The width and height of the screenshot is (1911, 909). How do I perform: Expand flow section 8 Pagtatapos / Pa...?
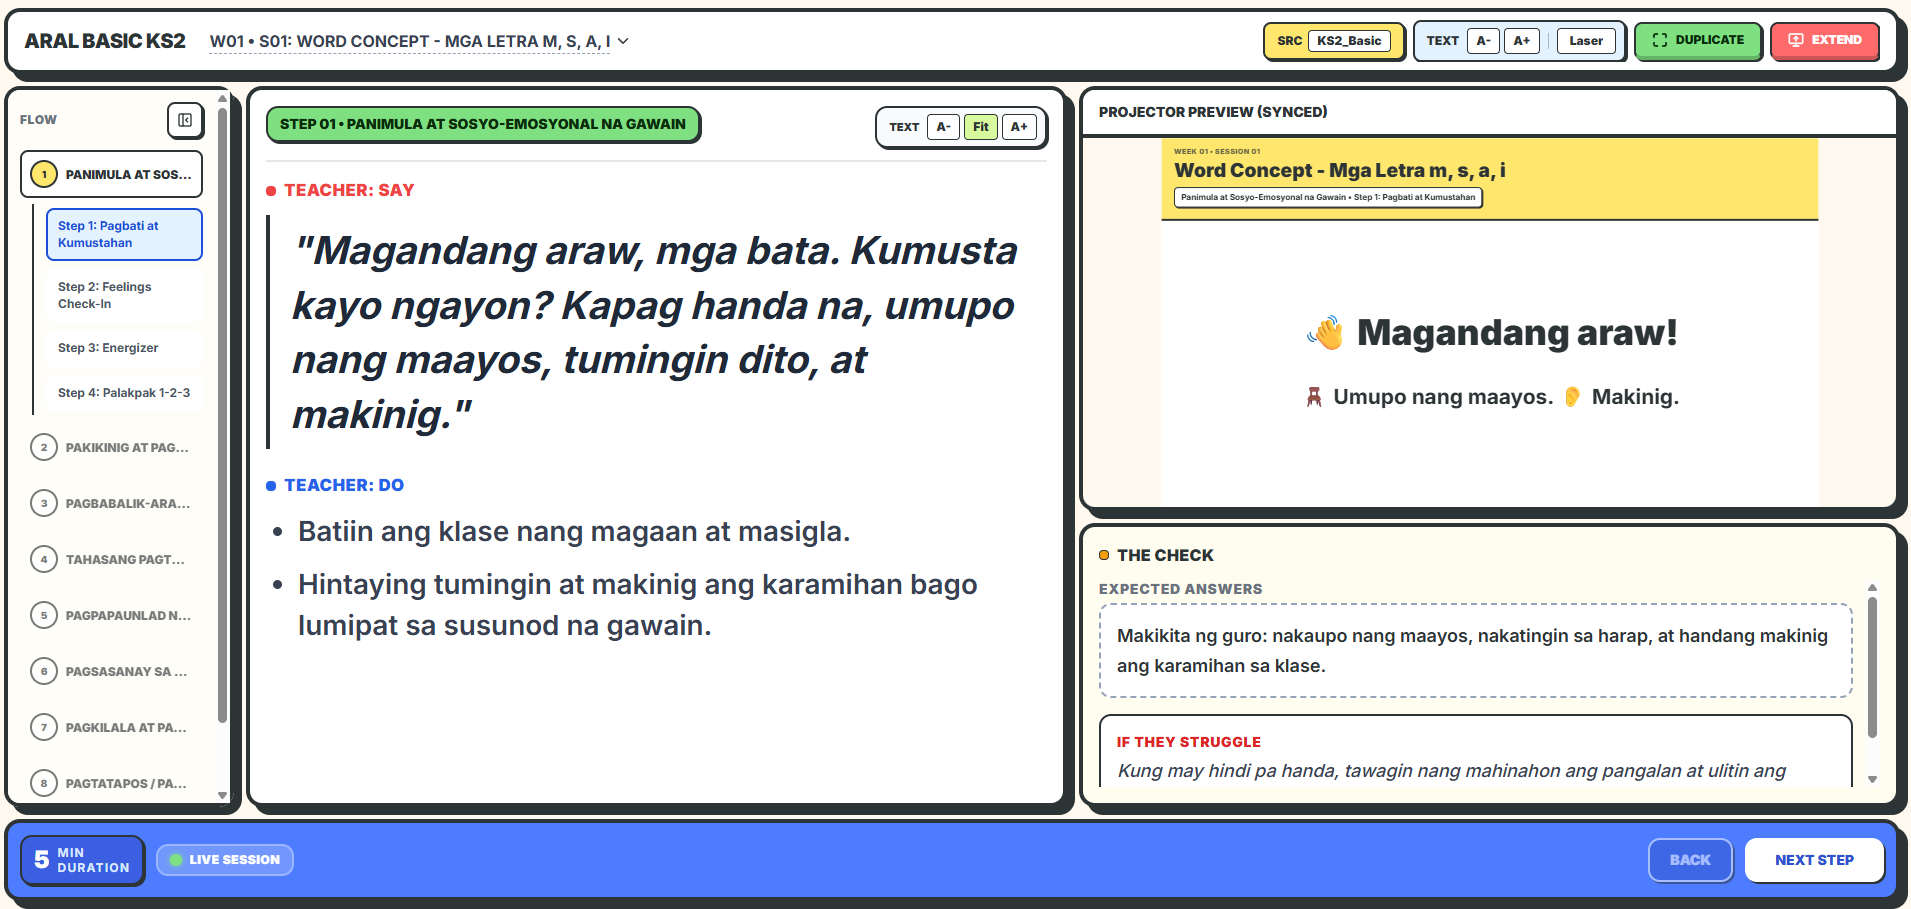pyautogui.click(x=112, y=783)
